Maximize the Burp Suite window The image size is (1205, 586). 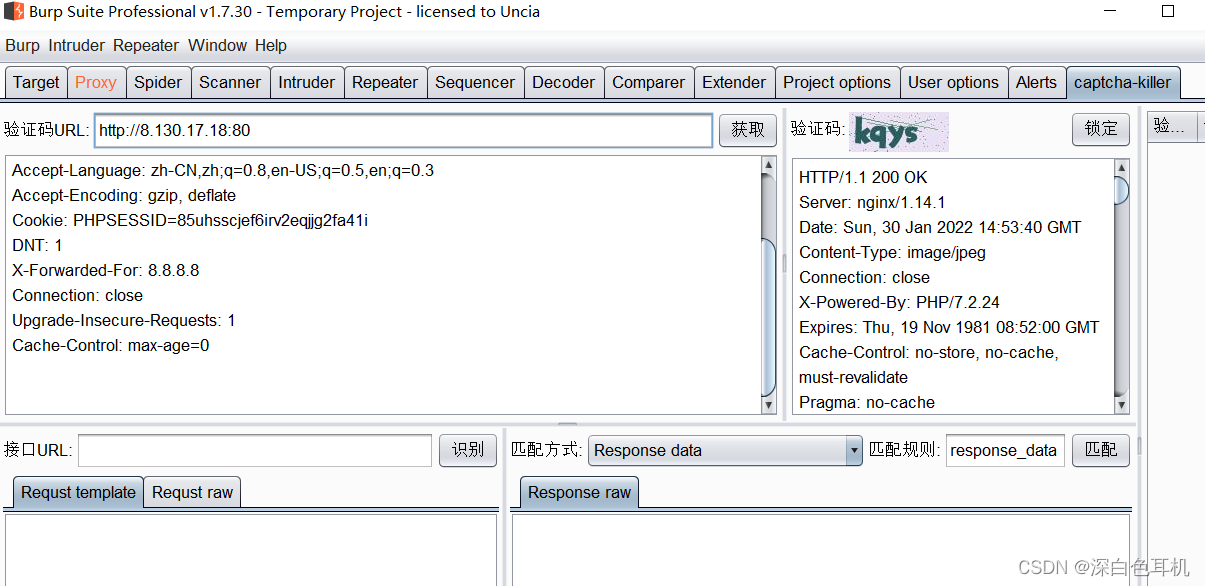[x=1168, y=12]
